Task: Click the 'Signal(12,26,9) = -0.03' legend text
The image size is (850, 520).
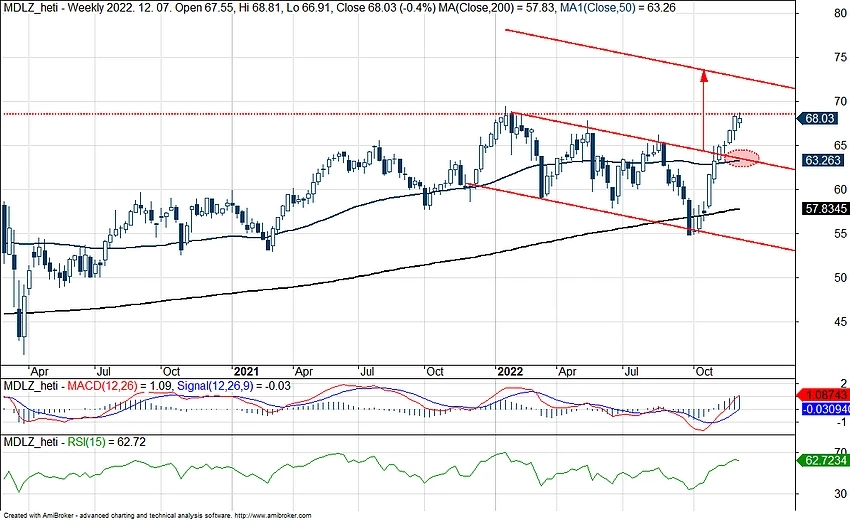Action: [x=234, y=386]
